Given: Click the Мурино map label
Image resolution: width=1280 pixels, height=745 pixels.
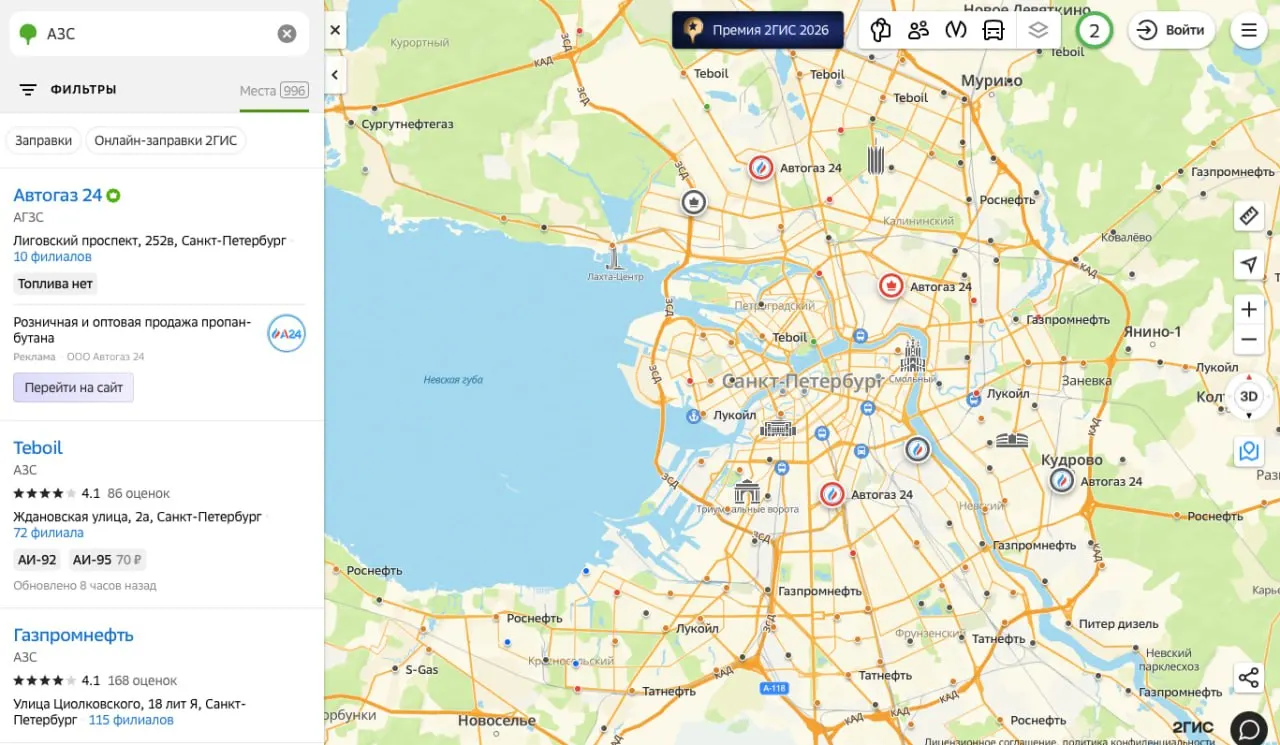Looking at the screenshot, I should [992, 80].
